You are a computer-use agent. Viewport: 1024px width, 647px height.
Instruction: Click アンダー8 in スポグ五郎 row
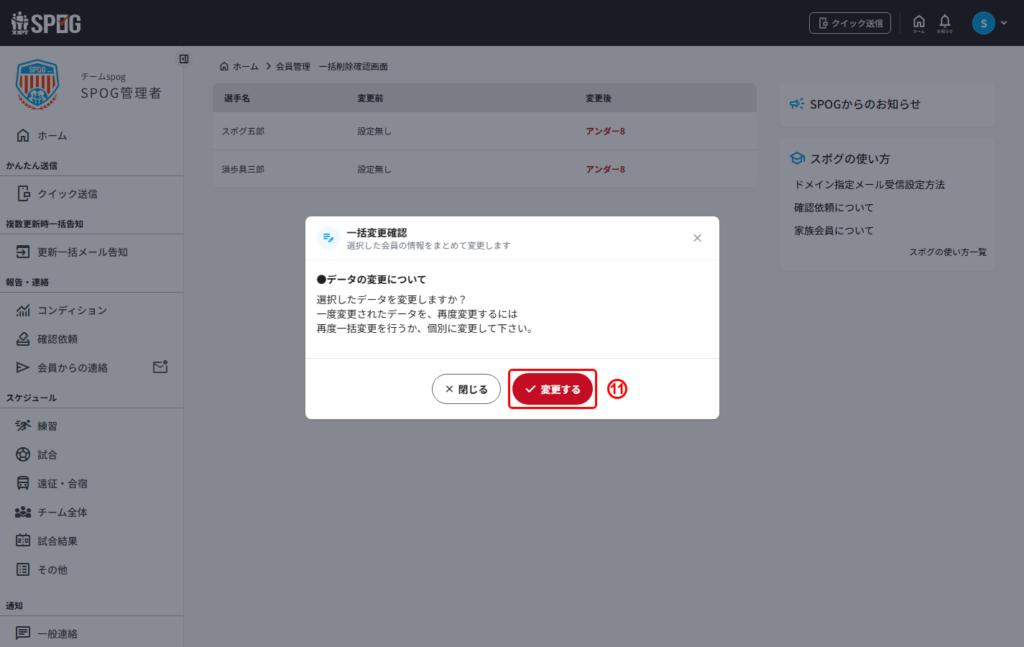click(x=605, y=131)
